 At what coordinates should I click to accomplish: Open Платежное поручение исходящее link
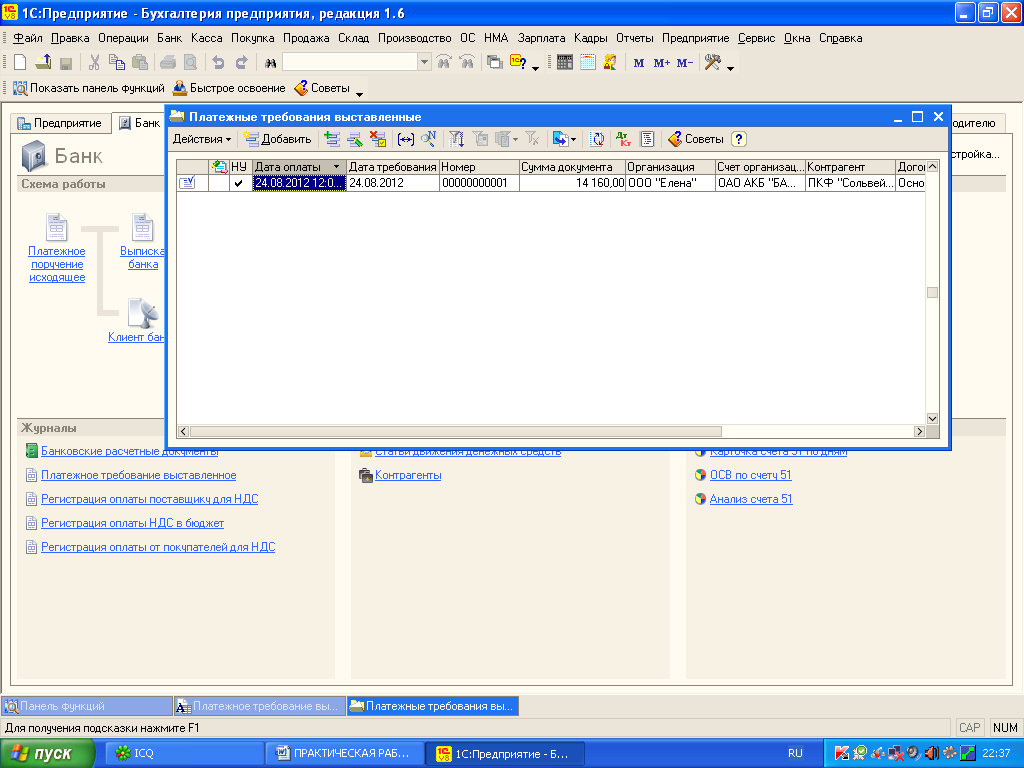click(x=57, y=264)
